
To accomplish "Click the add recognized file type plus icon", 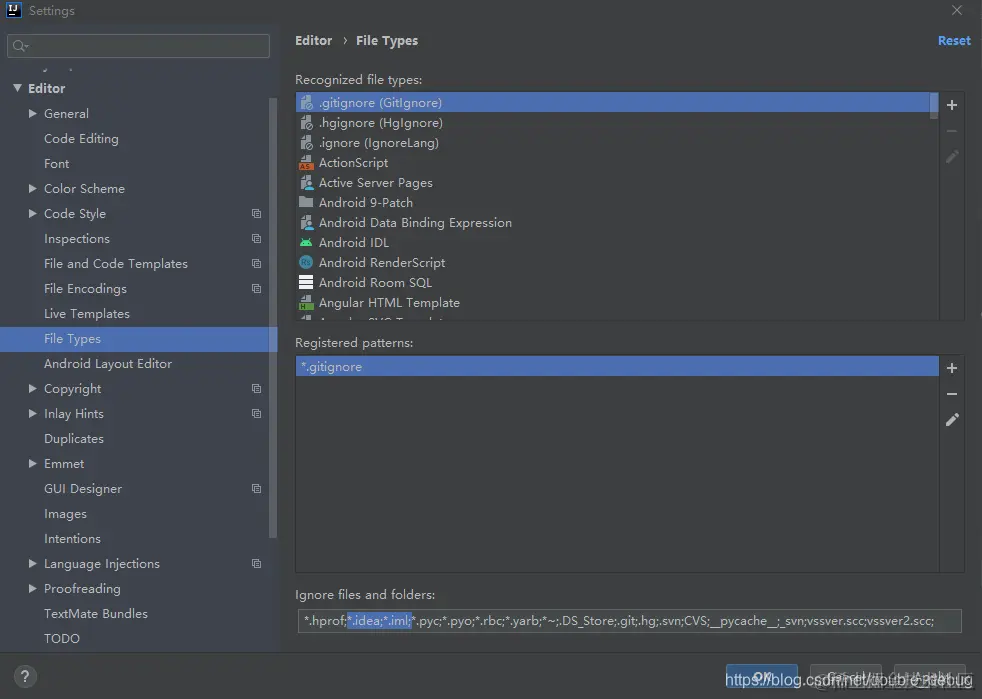I will [951, 105].
